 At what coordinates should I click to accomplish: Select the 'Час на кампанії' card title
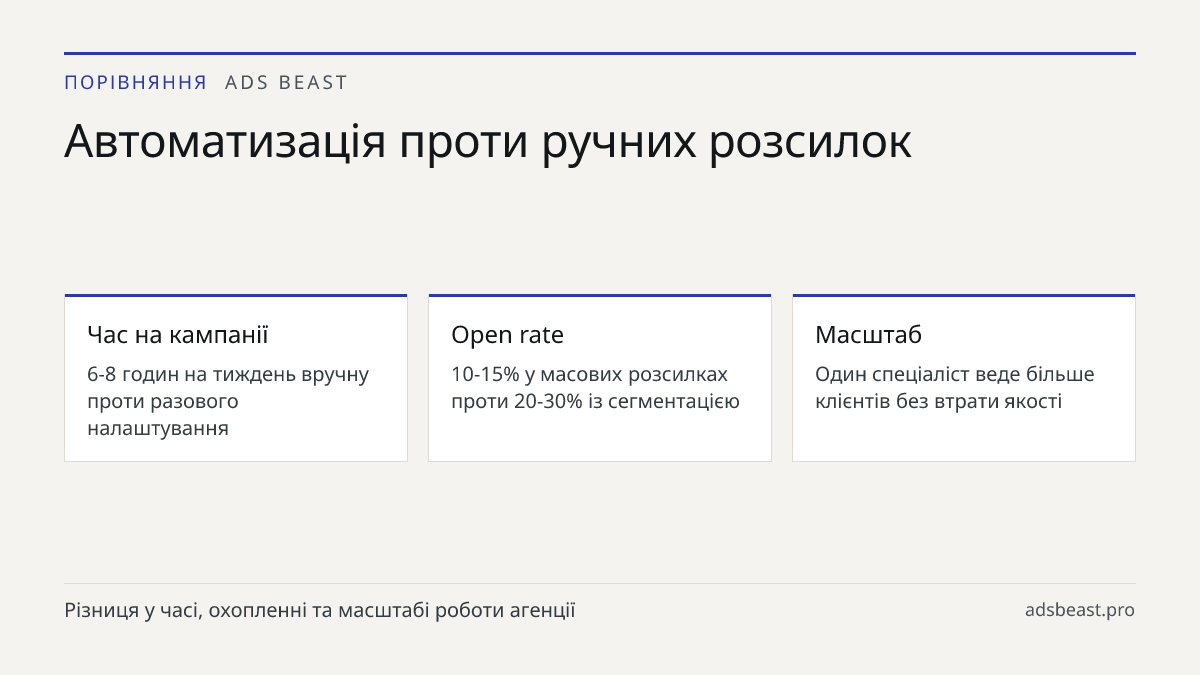pos(178,335)
